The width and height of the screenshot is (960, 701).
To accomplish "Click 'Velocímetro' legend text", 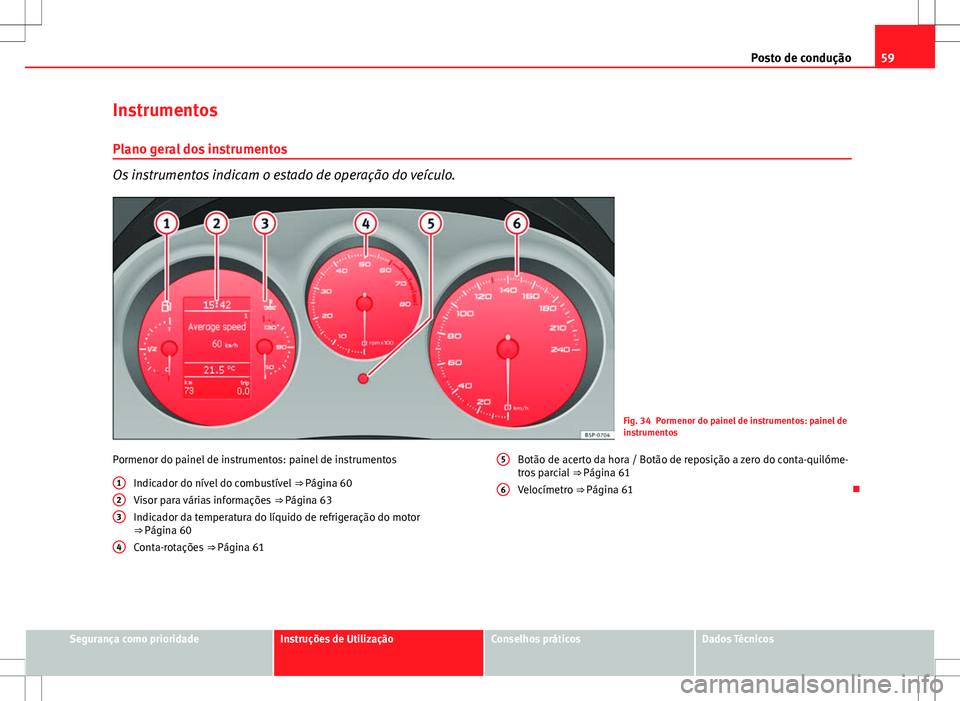I will point(545,490).
